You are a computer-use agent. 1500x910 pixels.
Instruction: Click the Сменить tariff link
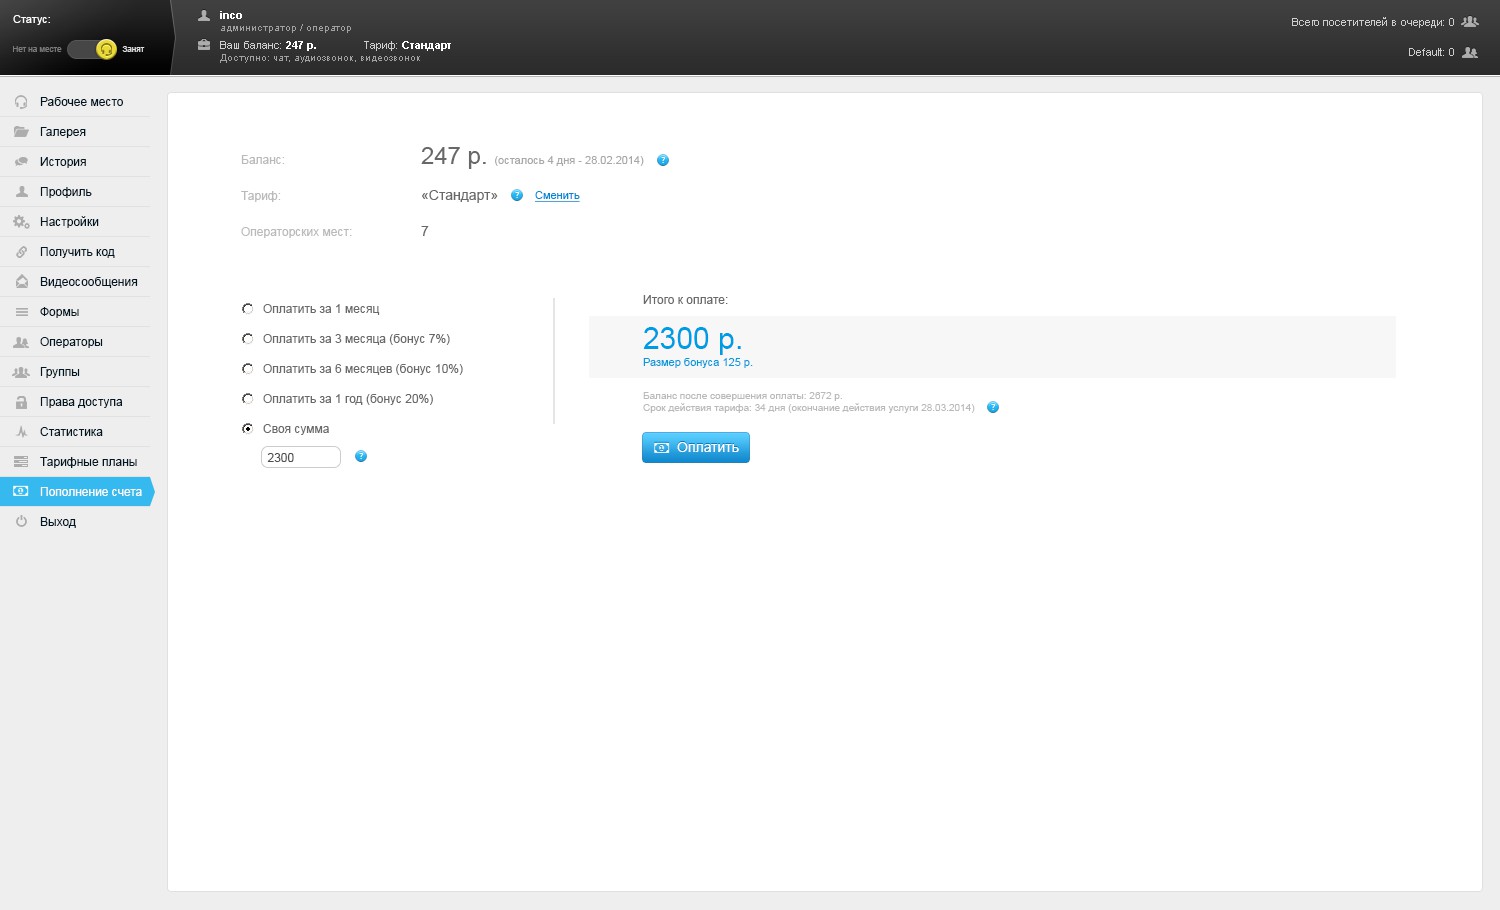[557, 196]
